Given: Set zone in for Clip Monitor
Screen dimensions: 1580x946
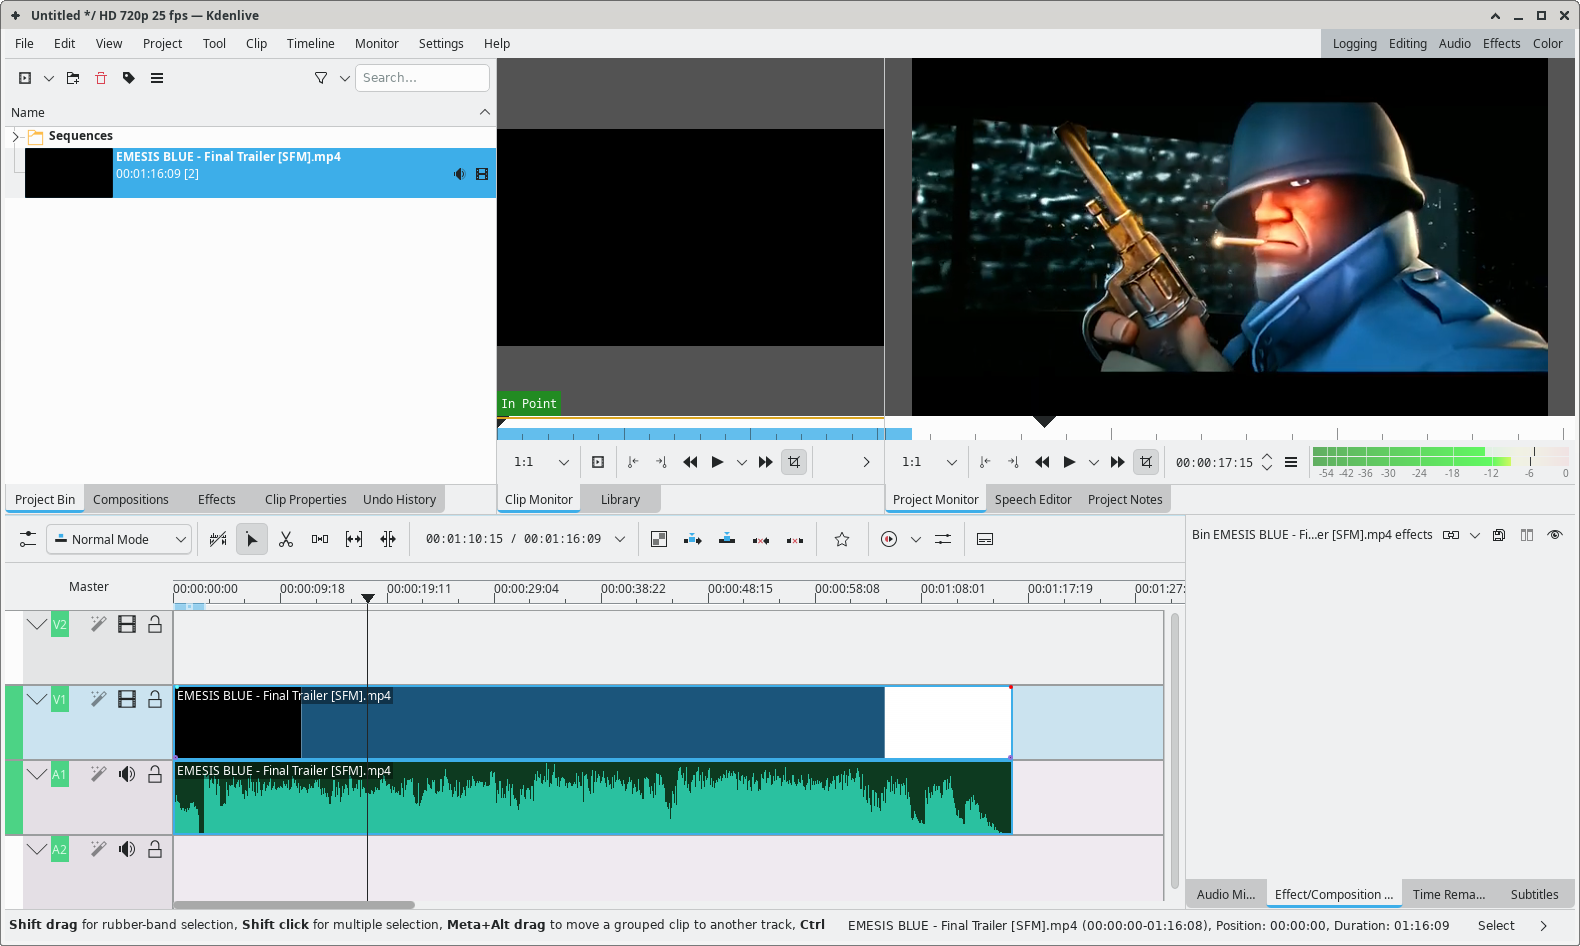Looking at the screenshot, I should (x=632, y=462).
